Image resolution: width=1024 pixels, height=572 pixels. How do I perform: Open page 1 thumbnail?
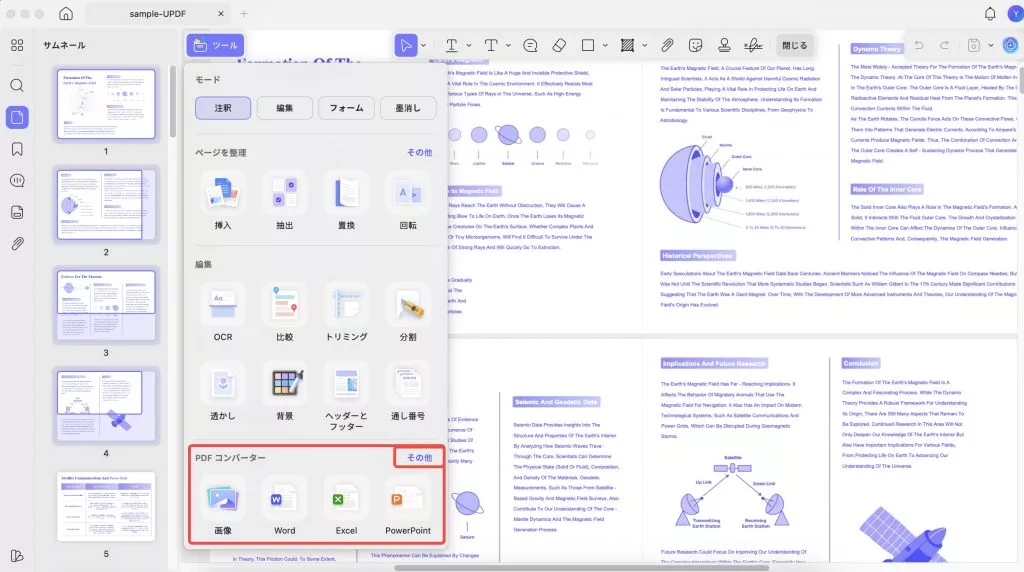tap(106, 104)
